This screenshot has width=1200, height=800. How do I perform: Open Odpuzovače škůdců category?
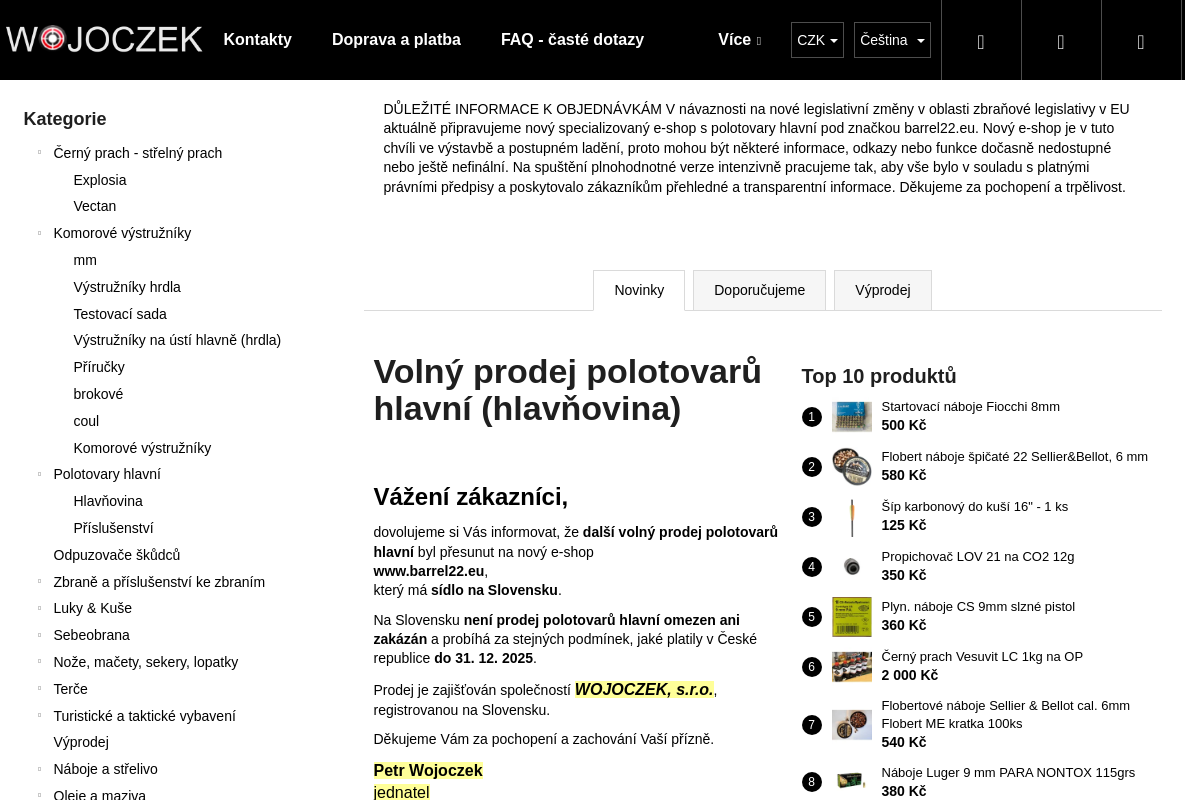pyautogui.click(x=117, y=555)
